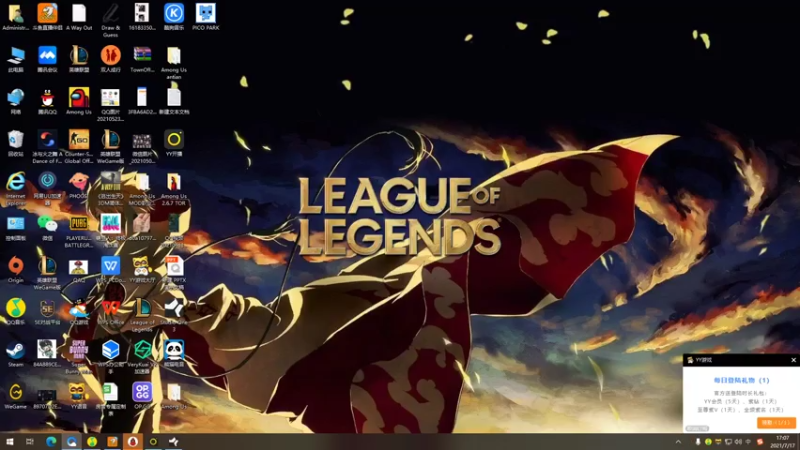Open the panda face app icon
Image resolution: width=800 pixels, height=450 pixels.
pyautogui.click(x=173, y=350)
